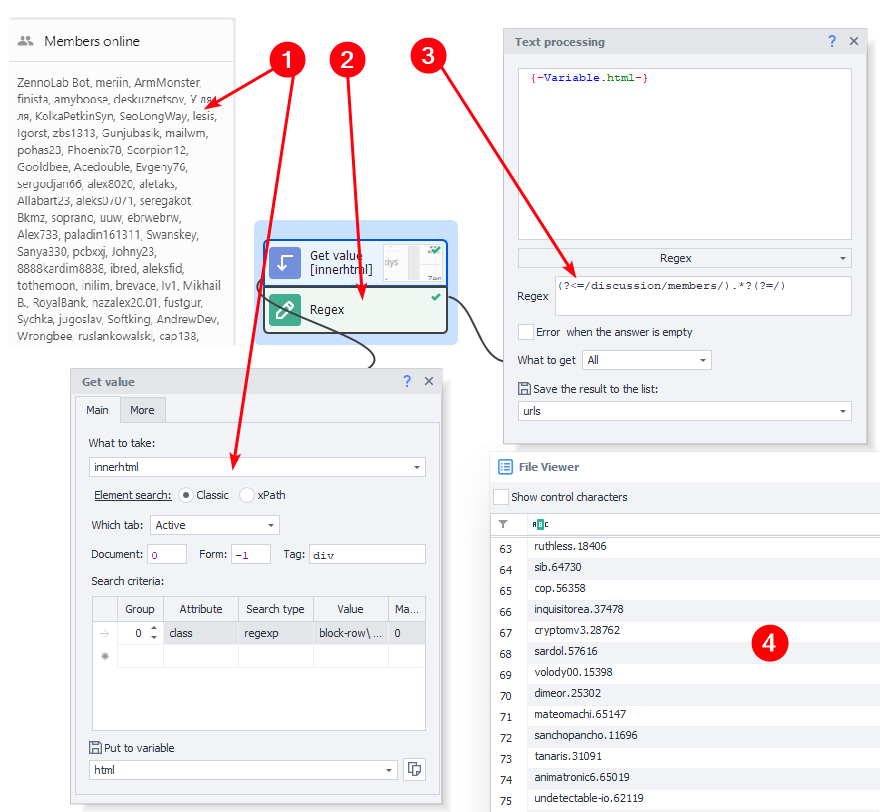The width and height of the screenshot is (880, 812).
Task: Click the Get value block arrow icon
Action: click(285, 263)
